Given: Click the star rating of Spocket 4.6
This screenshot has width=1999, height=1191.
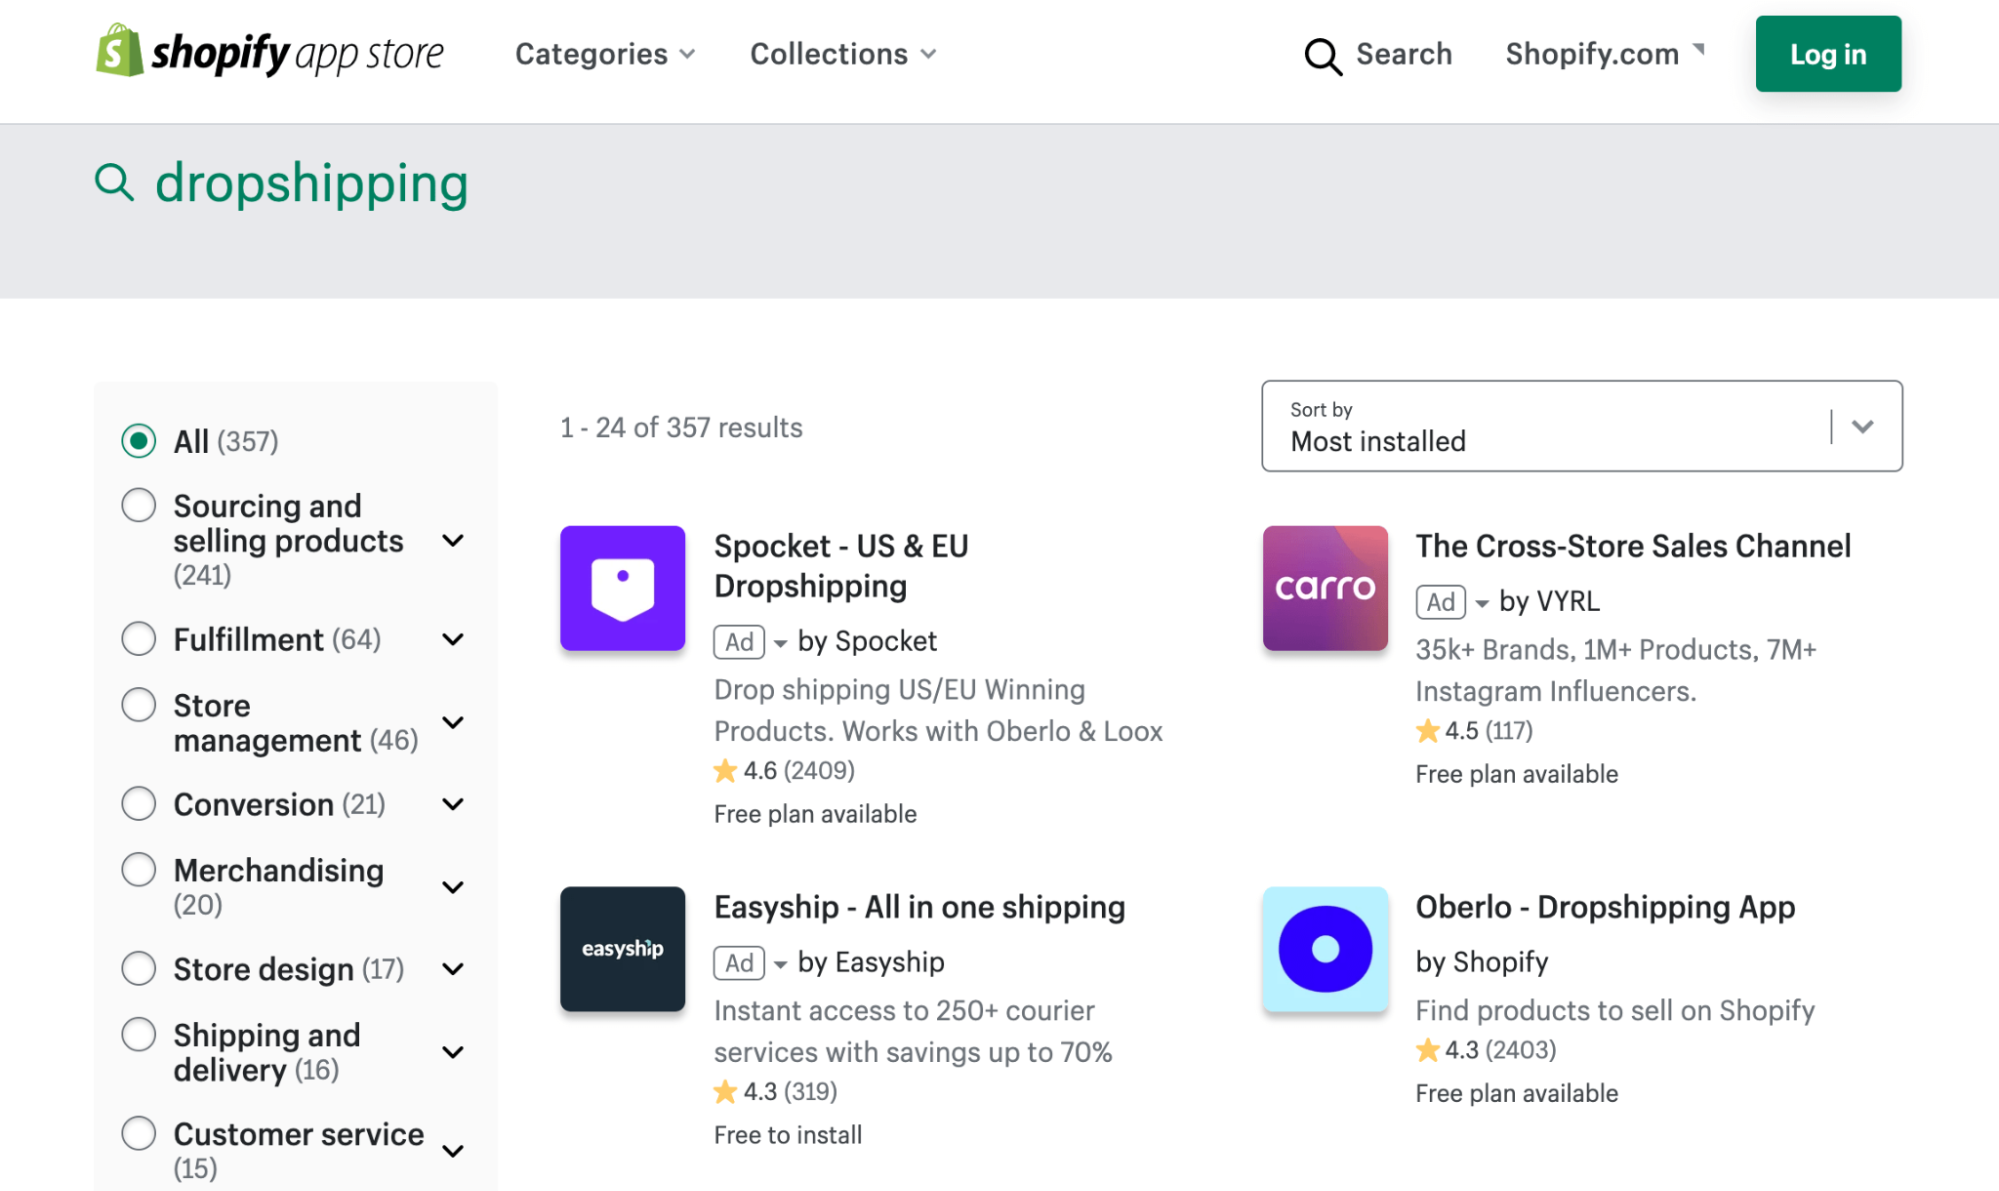Looking at the screenshot, I should (785, 771).
